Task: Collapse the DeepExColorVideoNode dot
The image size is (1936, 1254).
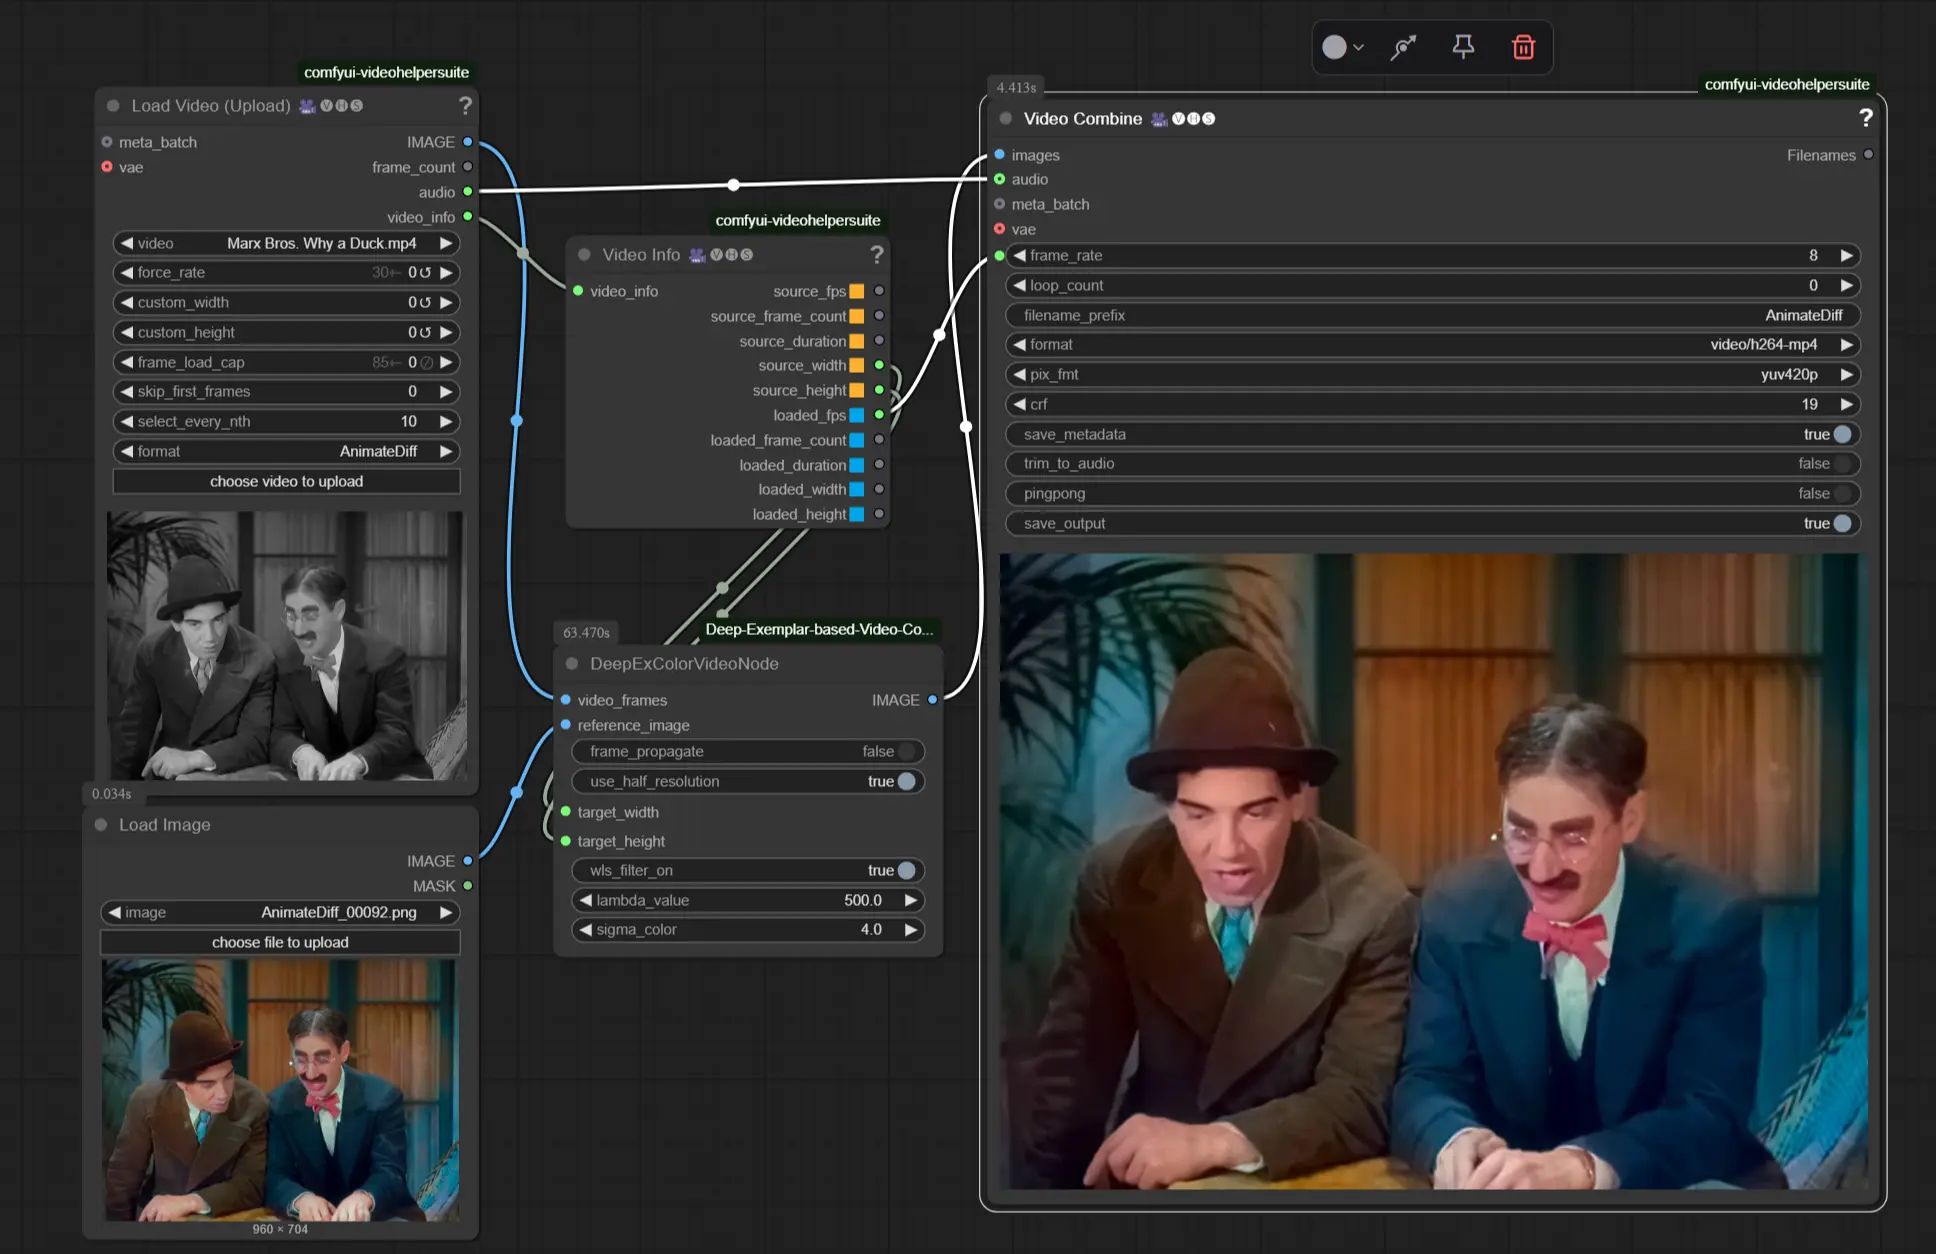Action: coord(572,664)
